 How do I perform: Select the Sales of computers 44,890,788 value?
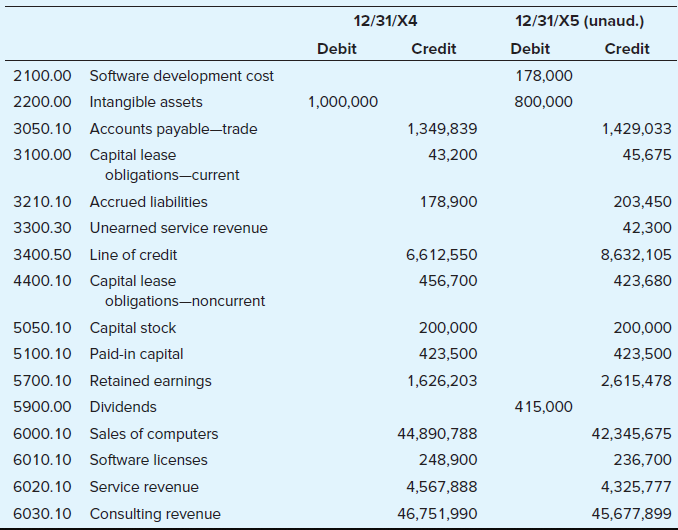pos(437,434)
